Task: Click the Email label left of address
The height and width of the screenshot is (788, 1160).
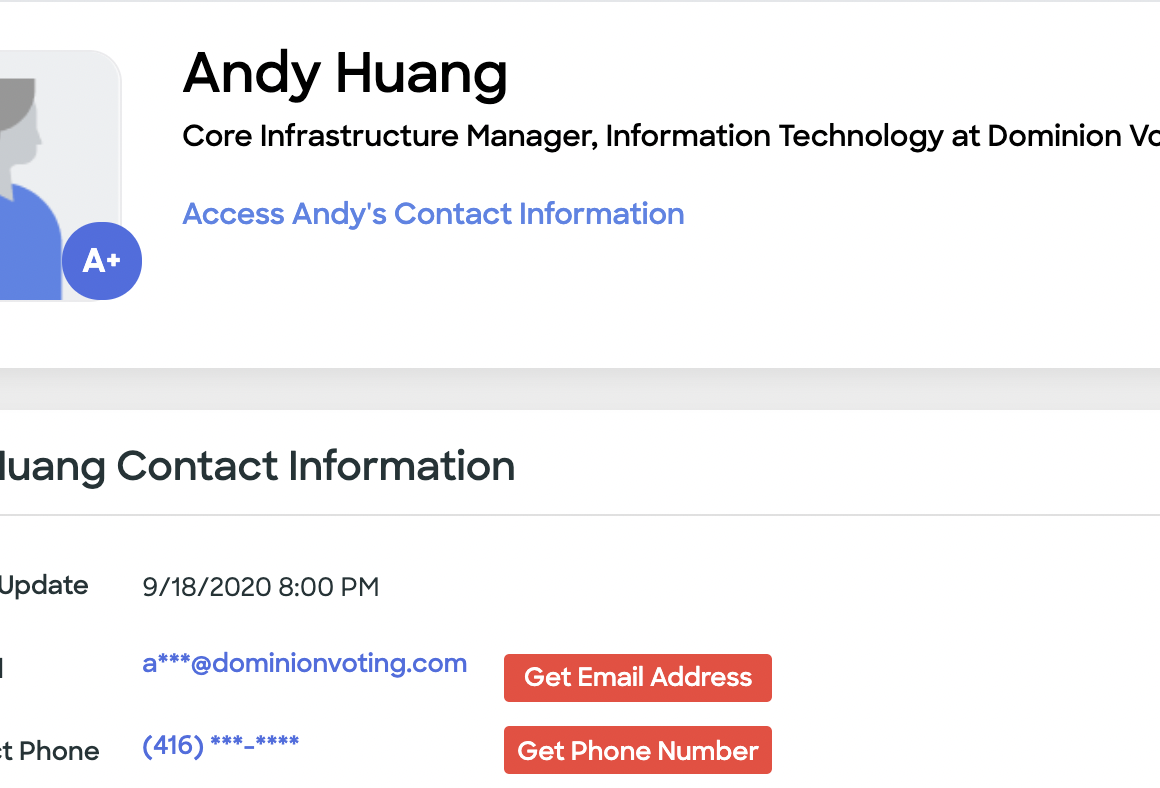Action: click(1, 669)
